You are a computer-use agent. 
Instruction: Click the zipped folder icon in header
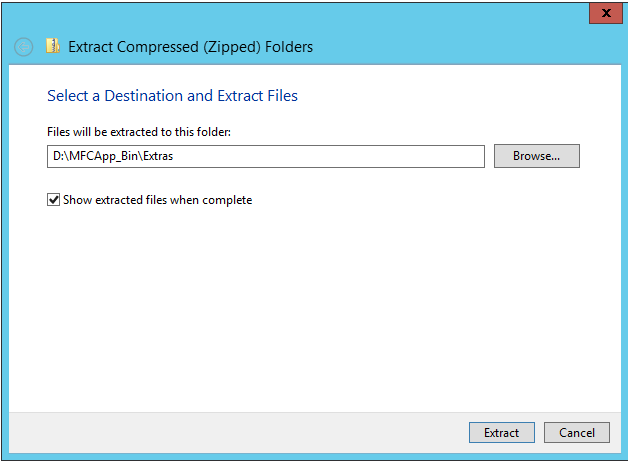(52, 46)
